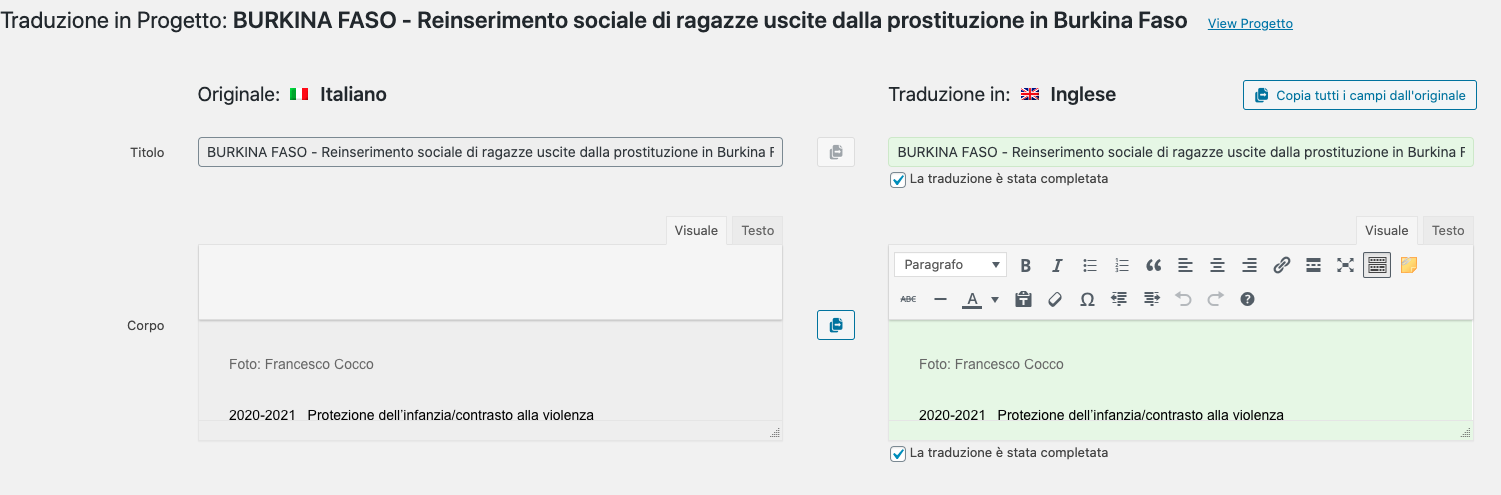1501x495 pixels.
Task: Toggle bold formatting in translation editor
Action: click(x=1025, y=265)
